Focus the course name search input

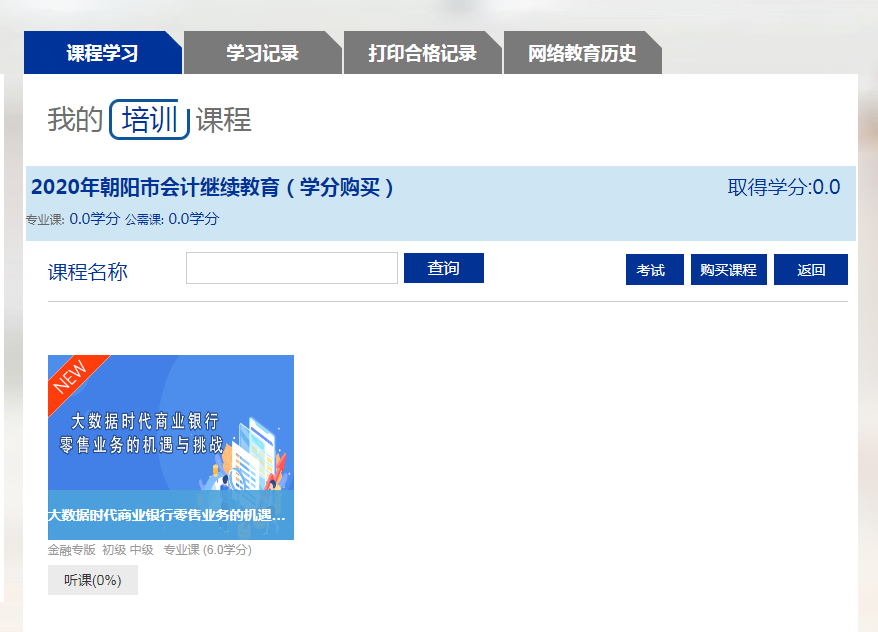click(292, 268)
